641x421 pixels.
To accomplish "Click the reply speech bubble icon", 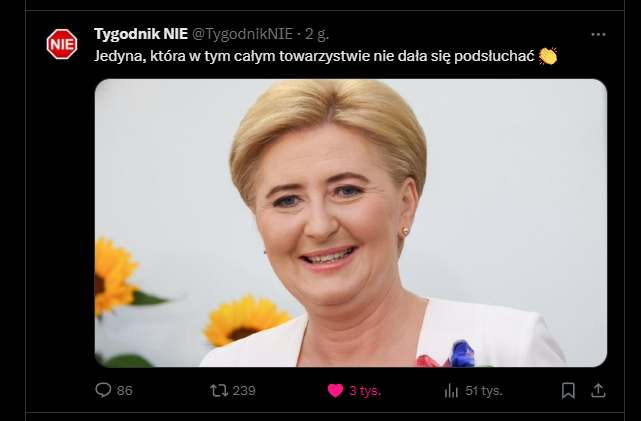I will pos(103,390).
